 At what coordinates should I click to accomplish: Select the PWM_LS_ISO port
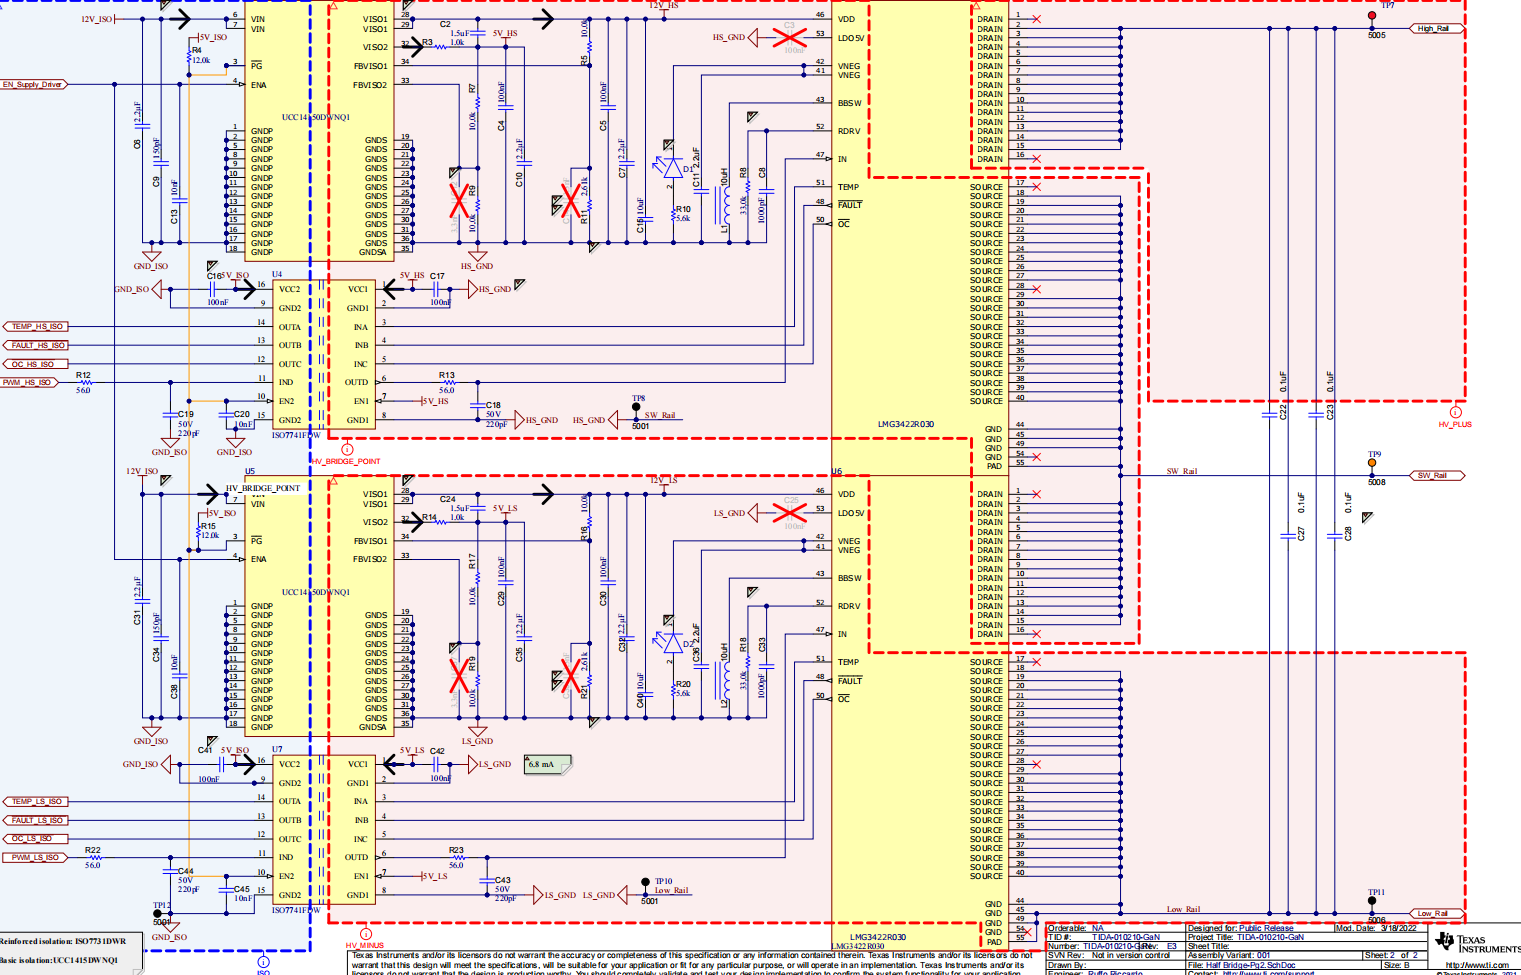coord(36,858)
